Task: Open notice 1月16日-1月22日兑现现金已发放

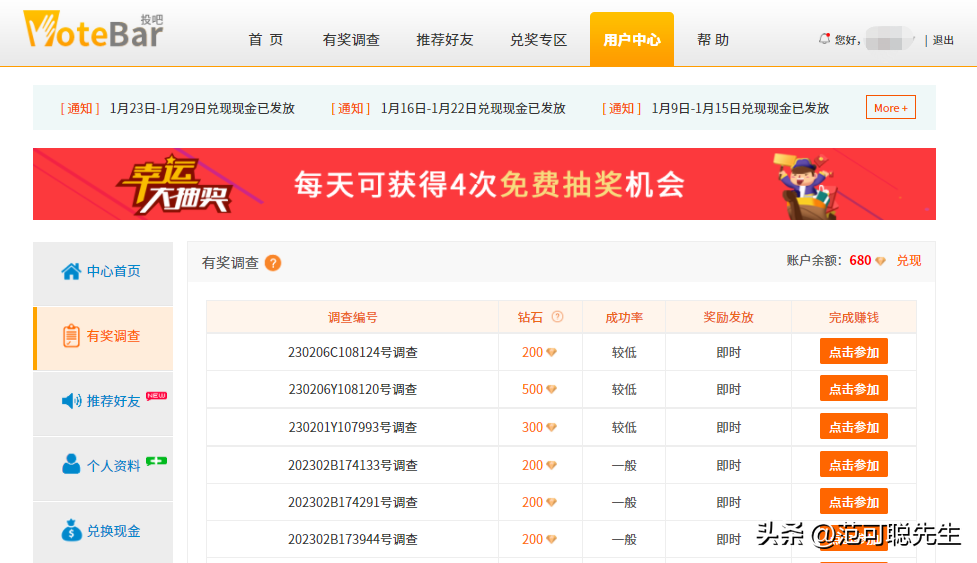Action: 473,108
